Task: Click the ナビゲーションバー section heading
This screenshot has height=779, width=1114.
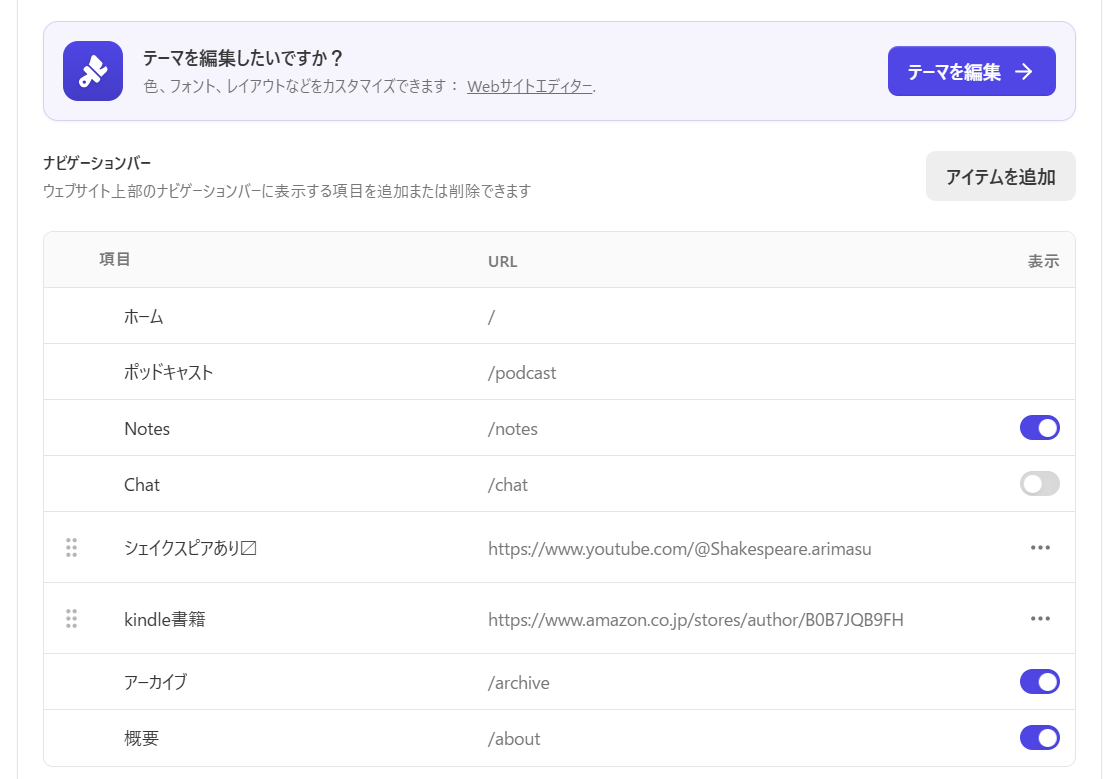Action: 97,163
